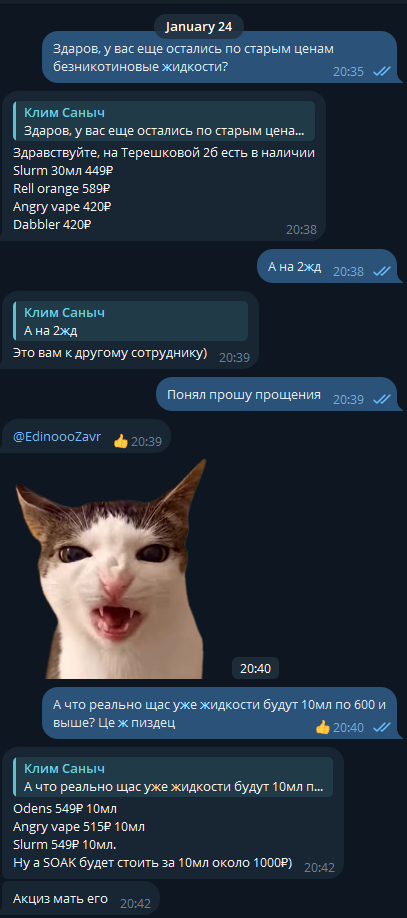Open the angry cat sticker
This screenshot has width=407, height=918.
111,569
